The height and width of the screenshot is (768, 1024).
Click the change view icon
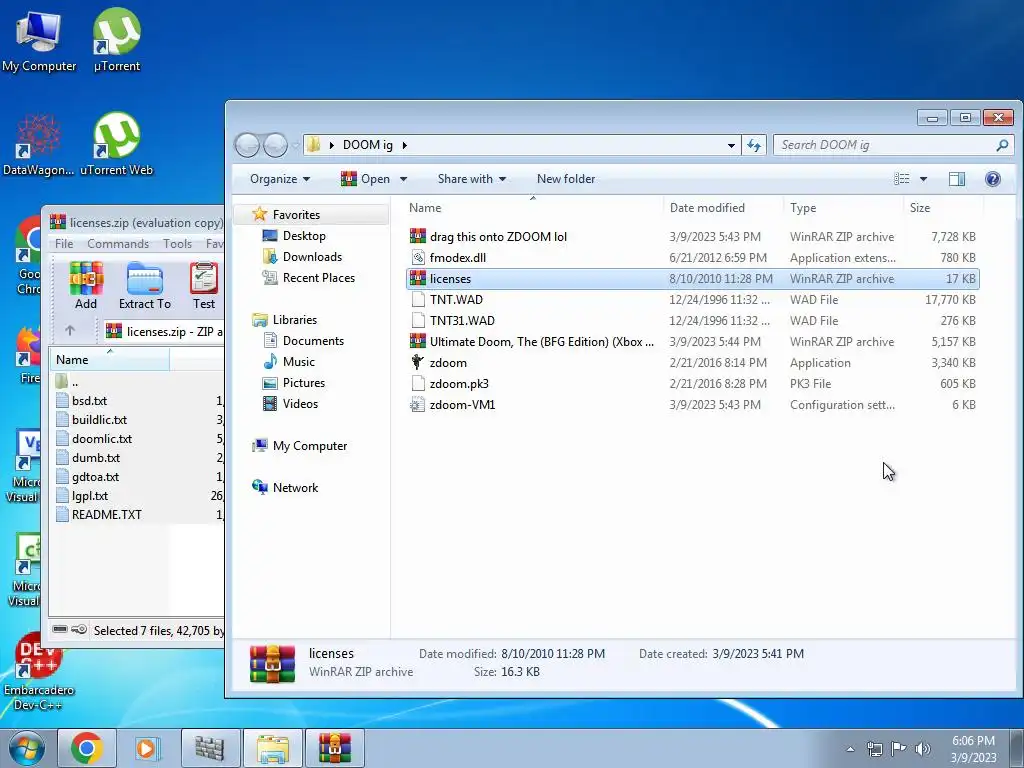[901, 179]
